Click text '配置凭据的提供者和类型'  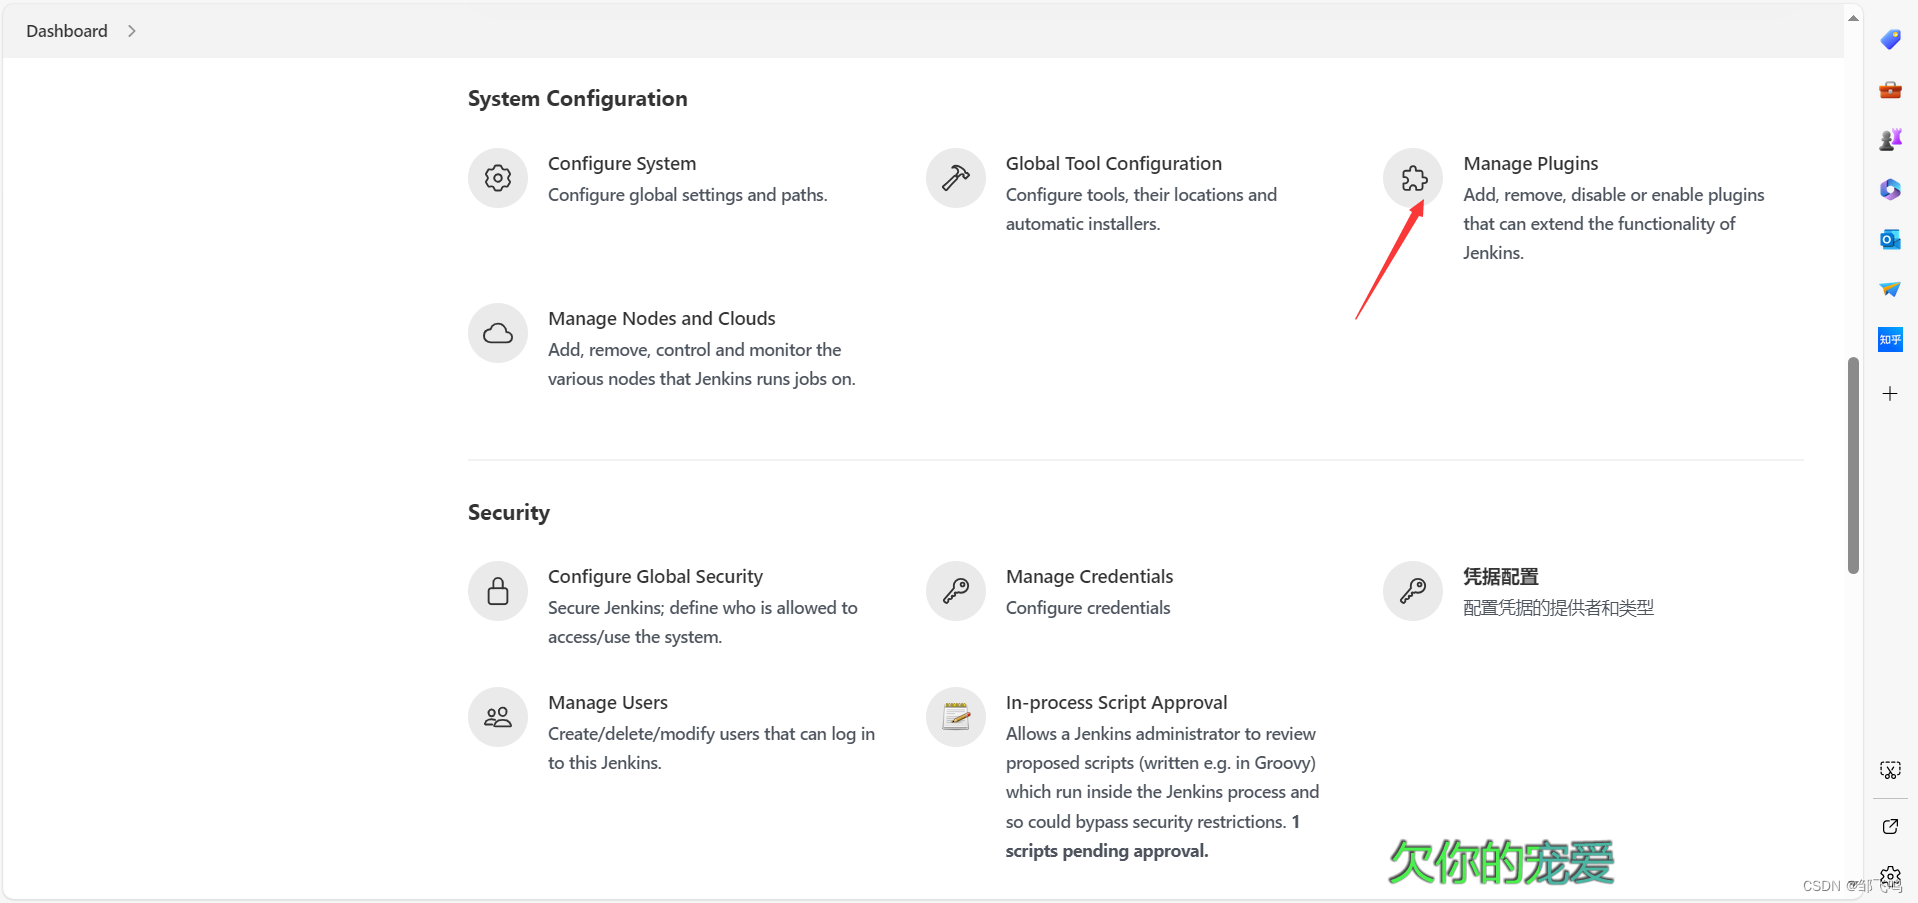tap(1558, 608)
